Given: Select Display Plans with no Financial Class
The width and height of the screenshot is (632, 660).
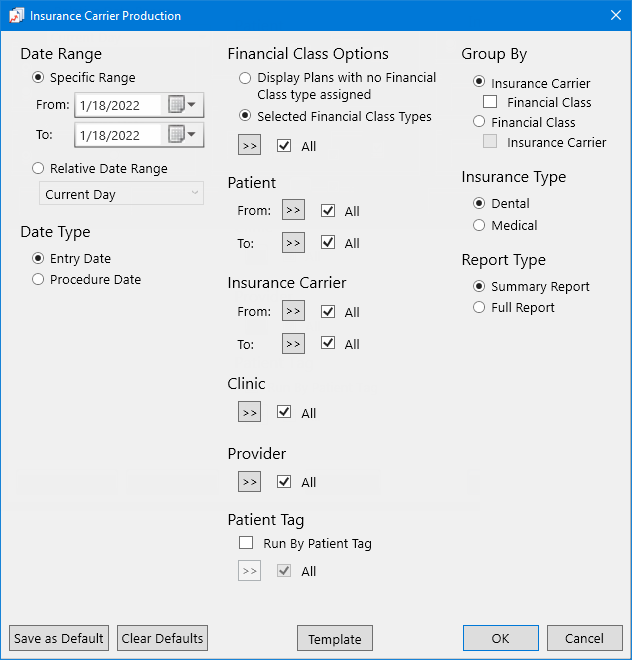Looking at the screenshot, I should [x=245, y=78].
